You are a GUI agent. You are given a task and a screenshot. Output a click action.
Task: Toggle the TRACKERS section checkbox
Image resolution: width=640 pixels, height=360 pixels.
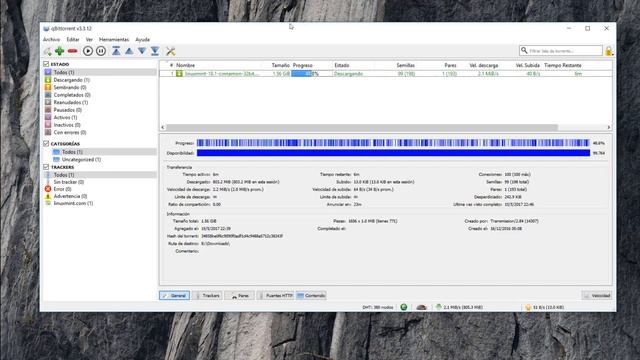click(46, 167)
